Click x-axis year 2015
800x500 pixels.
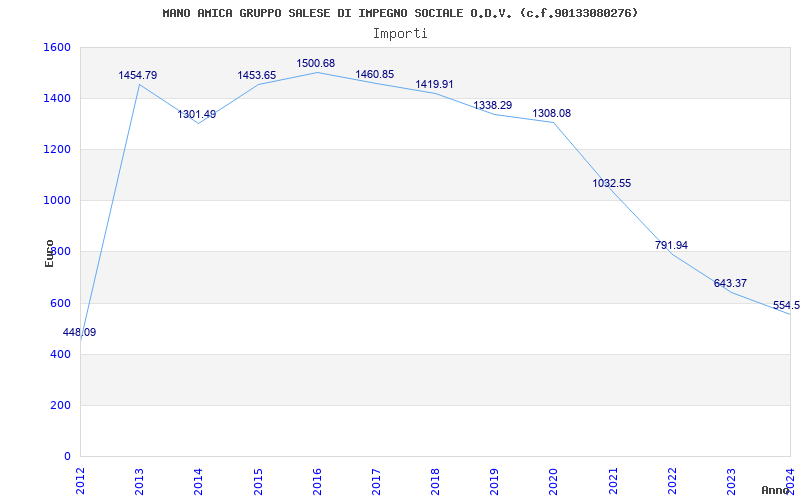coord(258,481)
